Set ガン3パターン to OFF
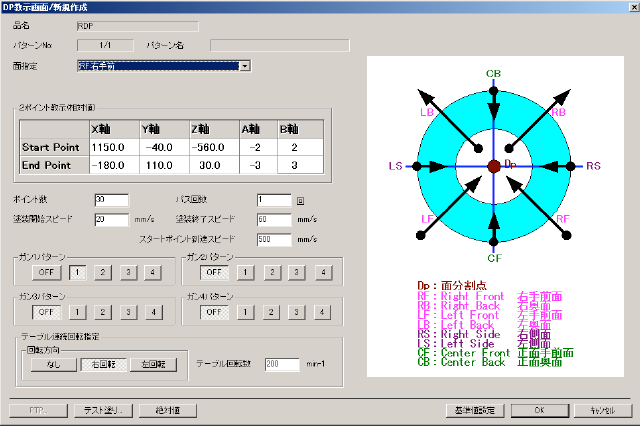 [47, 312]
